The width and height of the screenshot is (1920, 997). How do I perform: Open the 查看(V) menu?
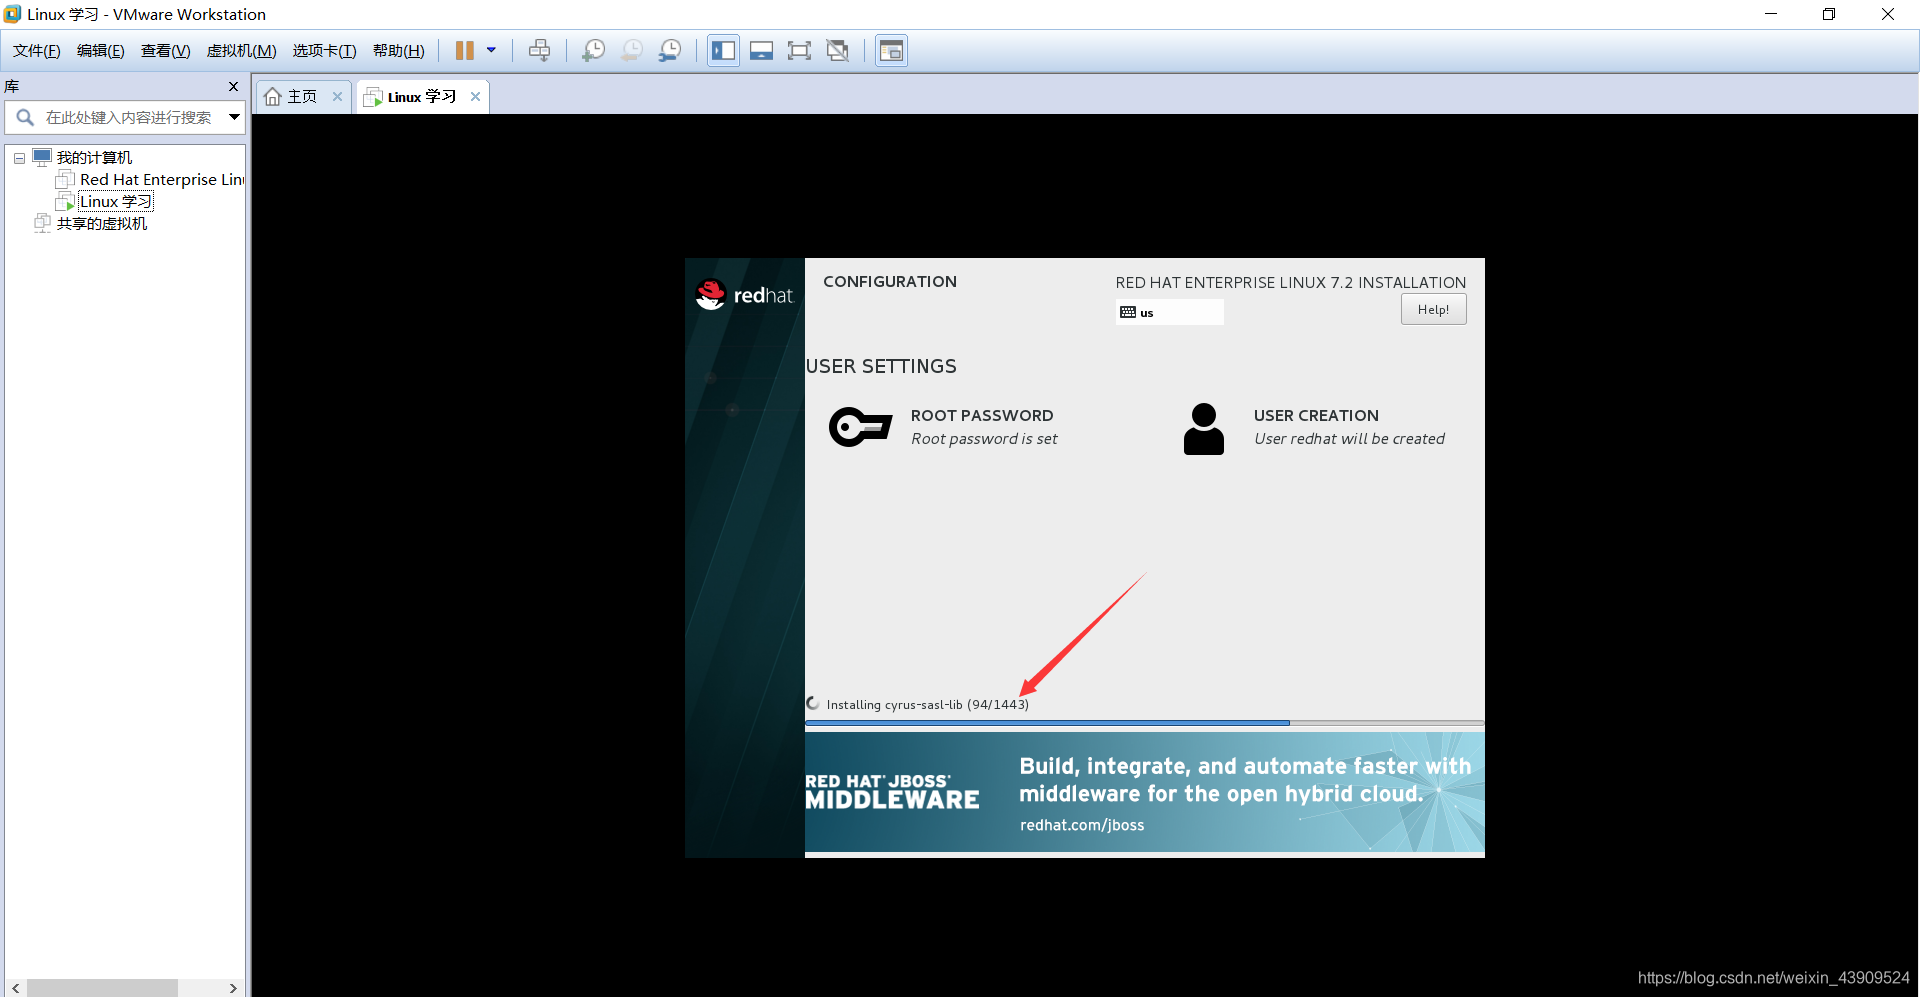pos(166,51)
